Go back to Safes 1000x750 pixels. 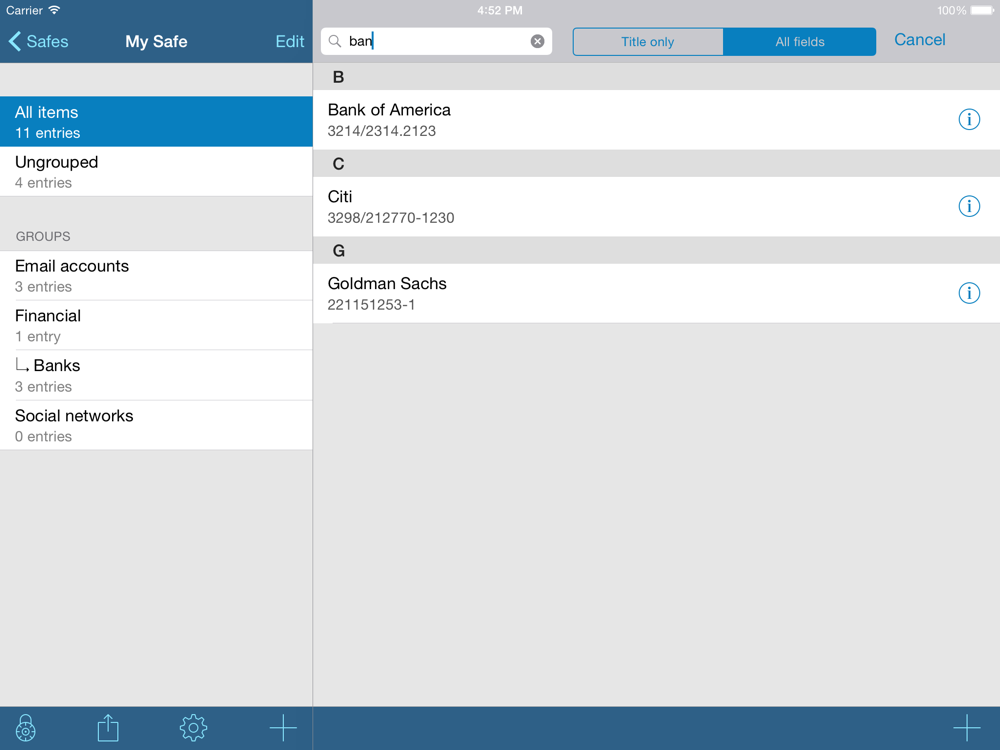coord(38,41)
